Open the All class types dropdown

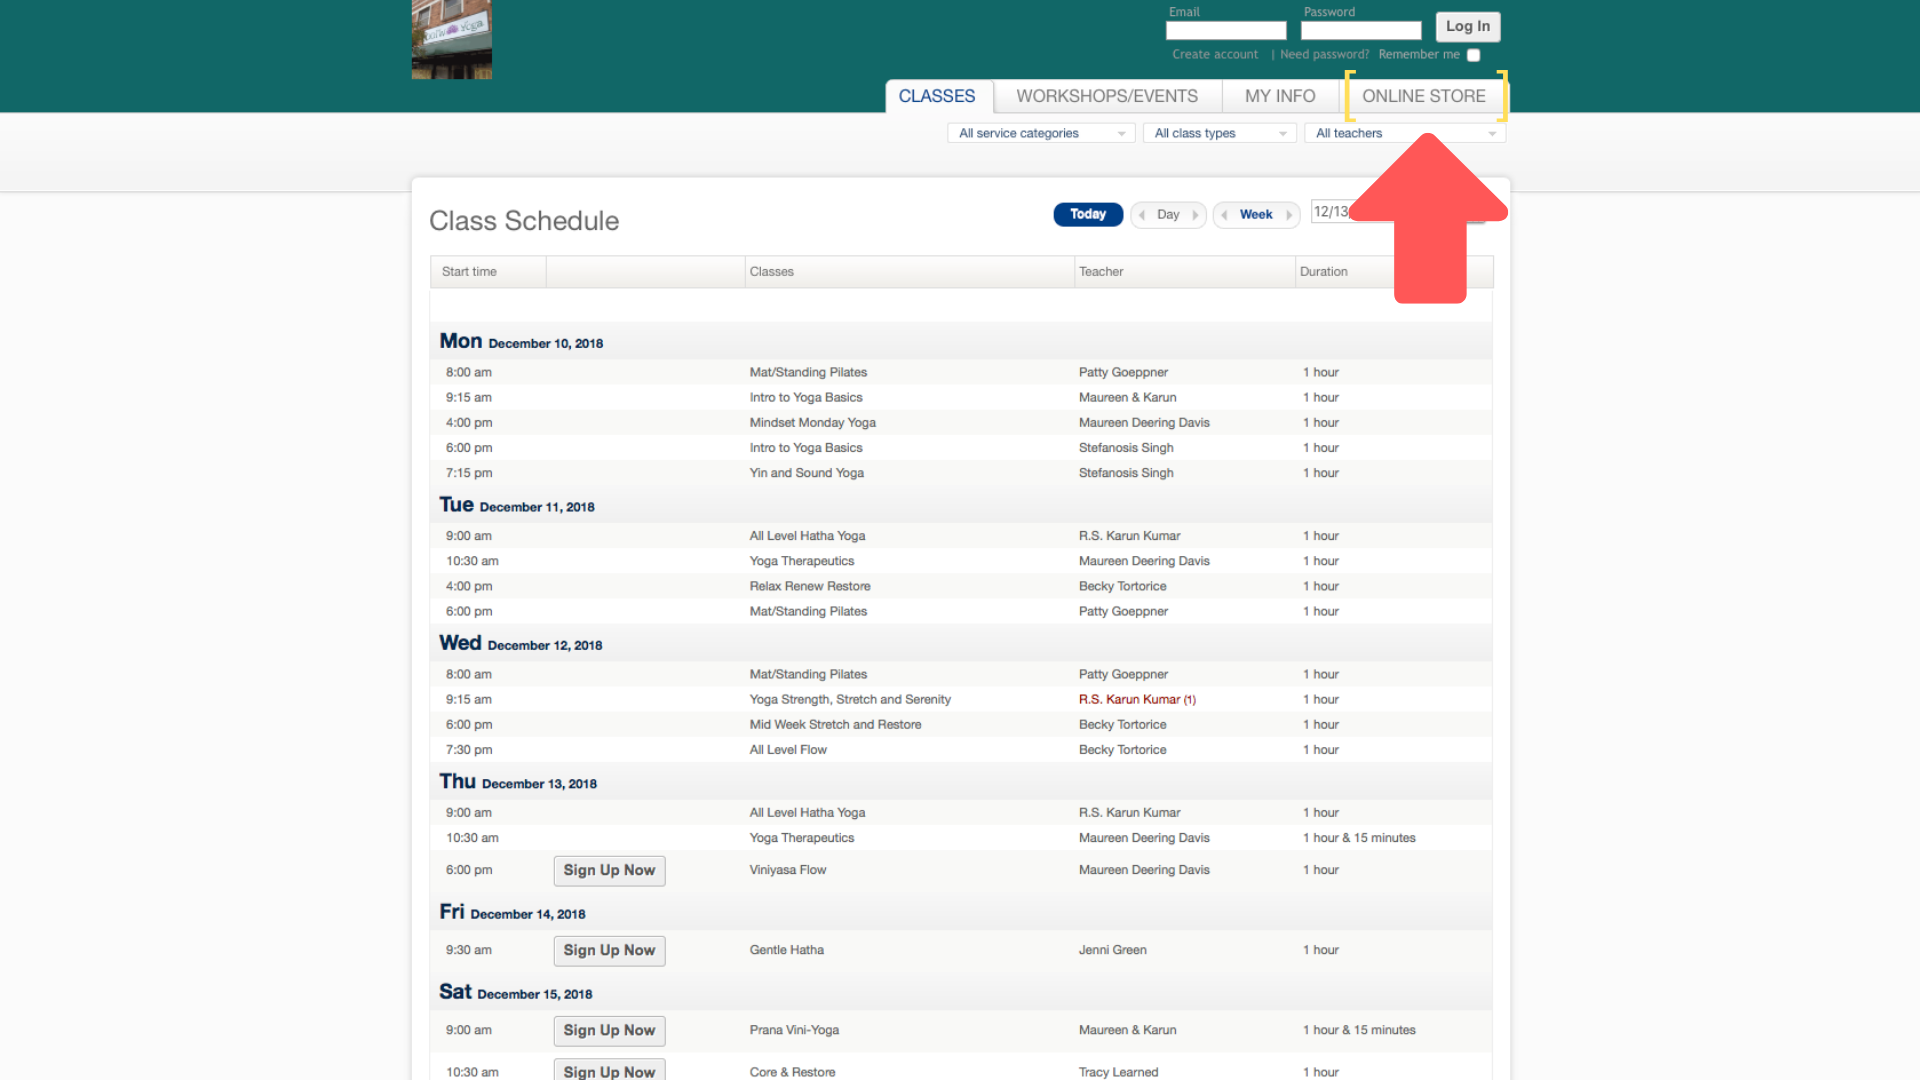pyautogui.click(x=1219, y=133)
